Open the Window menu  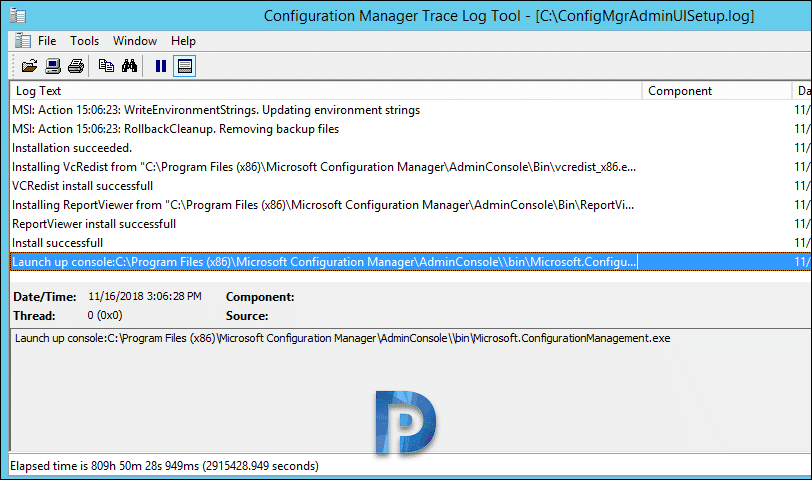[x=135, y=41]
